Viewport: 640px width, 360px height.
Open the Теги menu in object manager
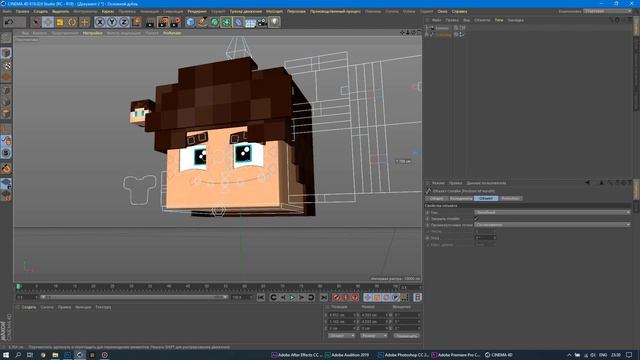(499, 20)
